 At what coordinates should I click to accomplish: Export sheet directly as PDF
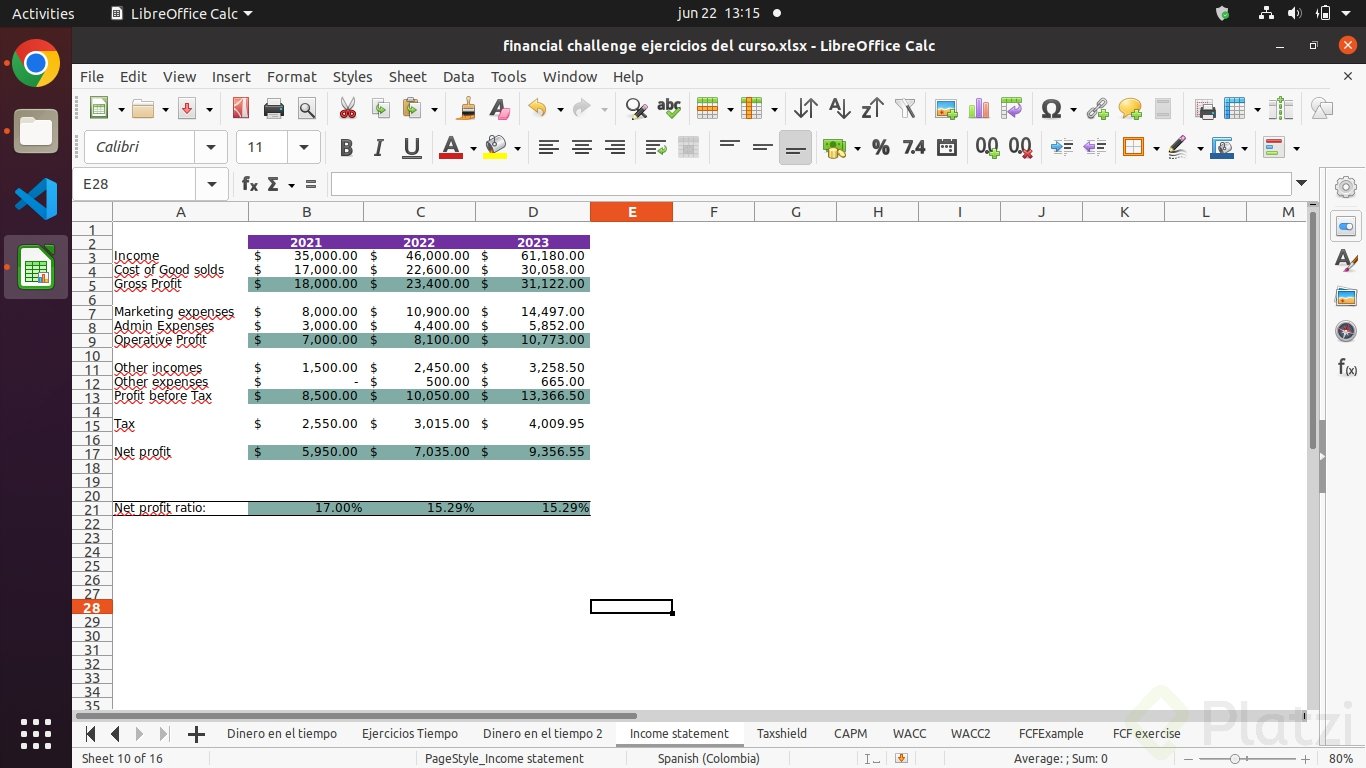[x=240, y=108]
